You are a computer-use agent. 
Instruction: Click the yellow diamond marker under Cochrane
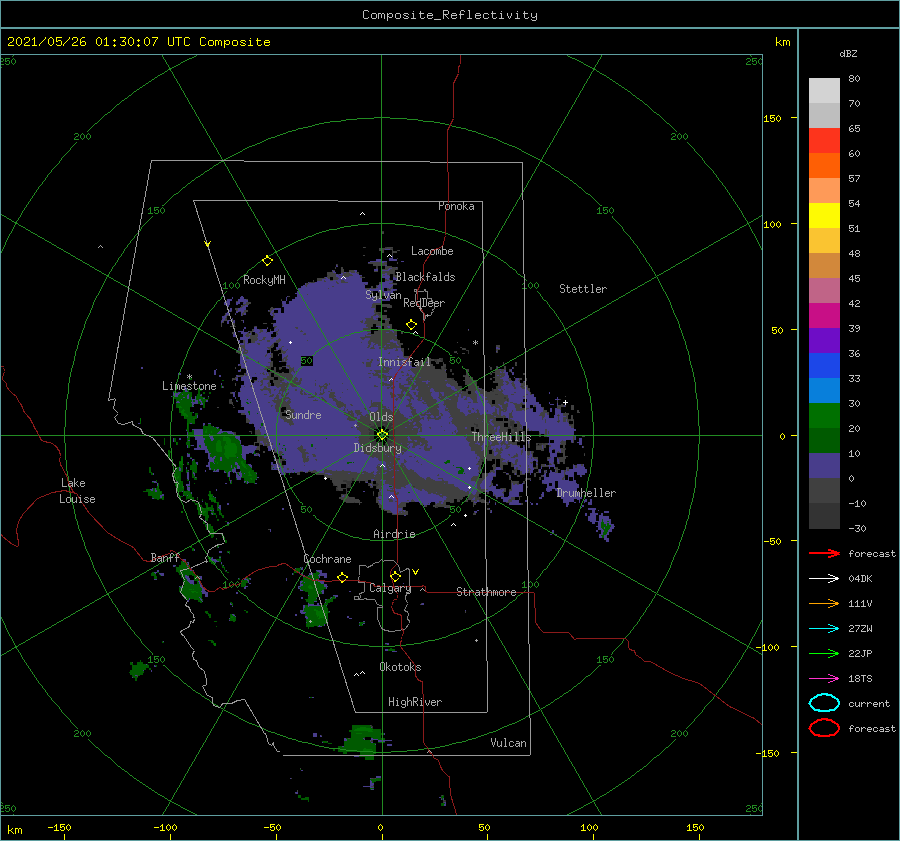click(x=342, y=577)
